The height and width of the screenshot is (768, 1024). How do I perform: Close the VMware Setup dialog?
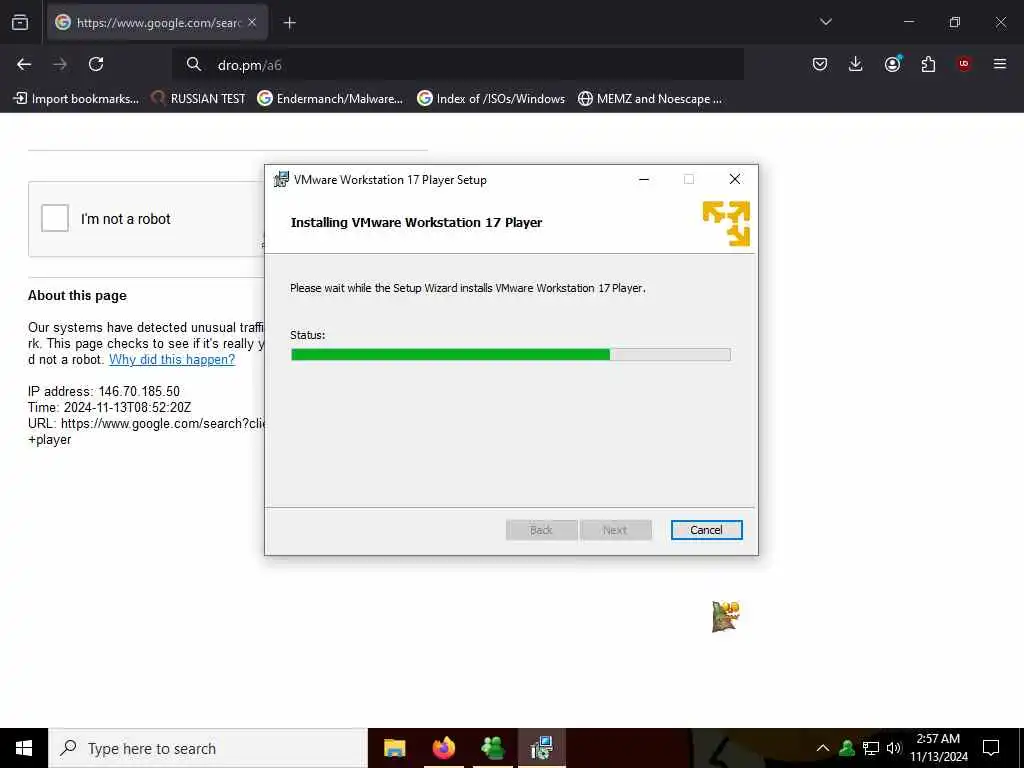click(735, 180)
